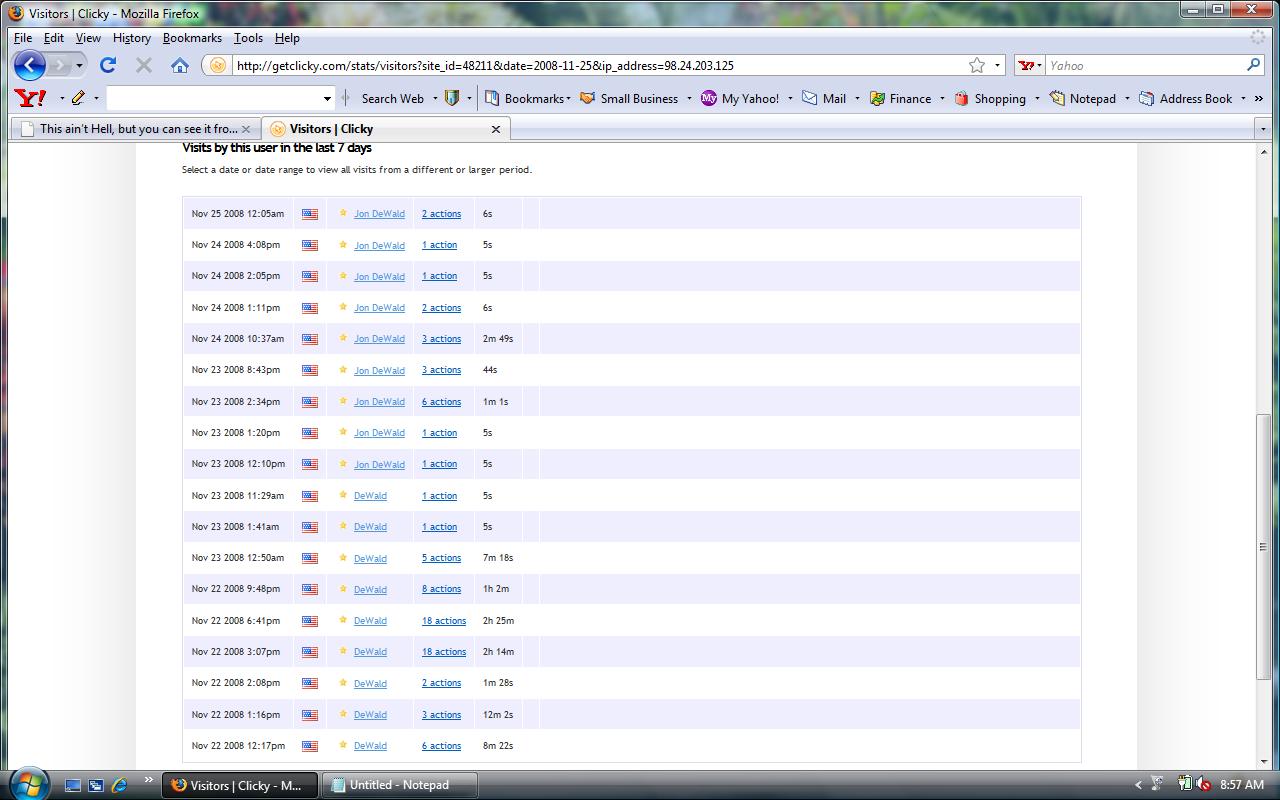Reload the current page
1280x800 pixels.
pyautogui.click(x=108, y=66)
